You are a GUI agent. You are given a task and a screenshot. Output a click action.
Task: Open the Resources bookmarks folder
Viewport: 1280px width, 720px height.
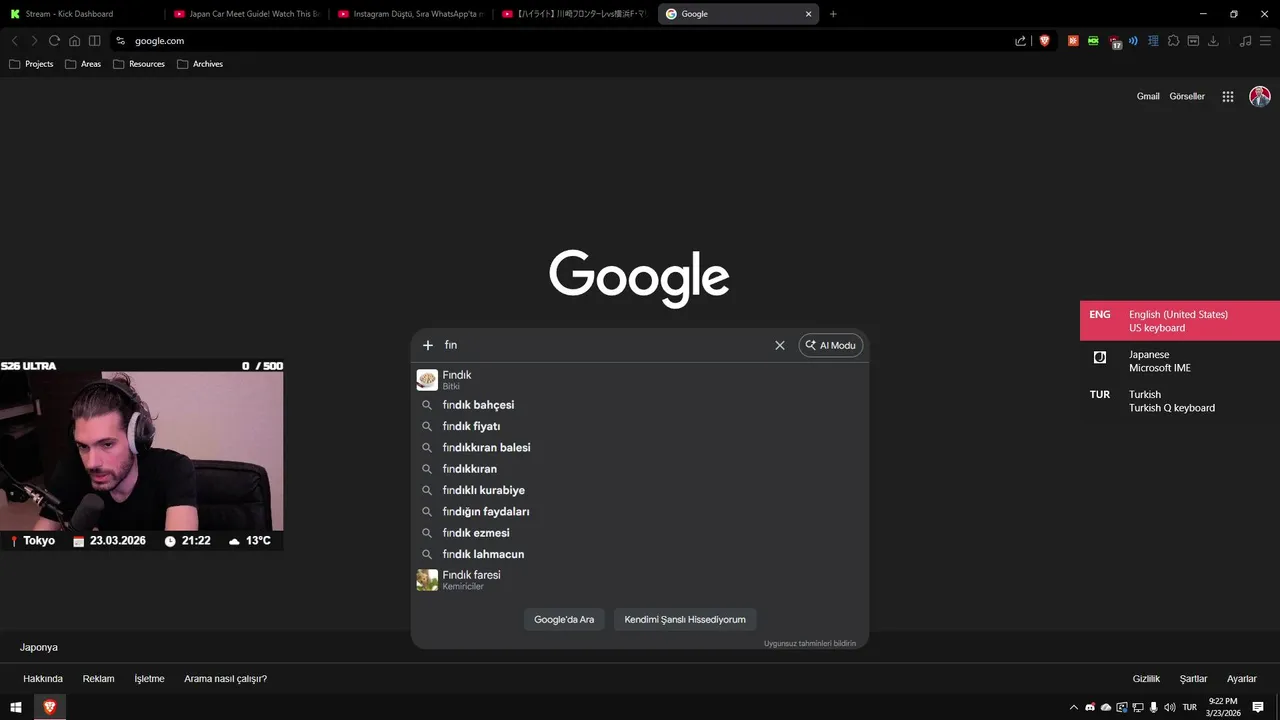click(139, 64)
